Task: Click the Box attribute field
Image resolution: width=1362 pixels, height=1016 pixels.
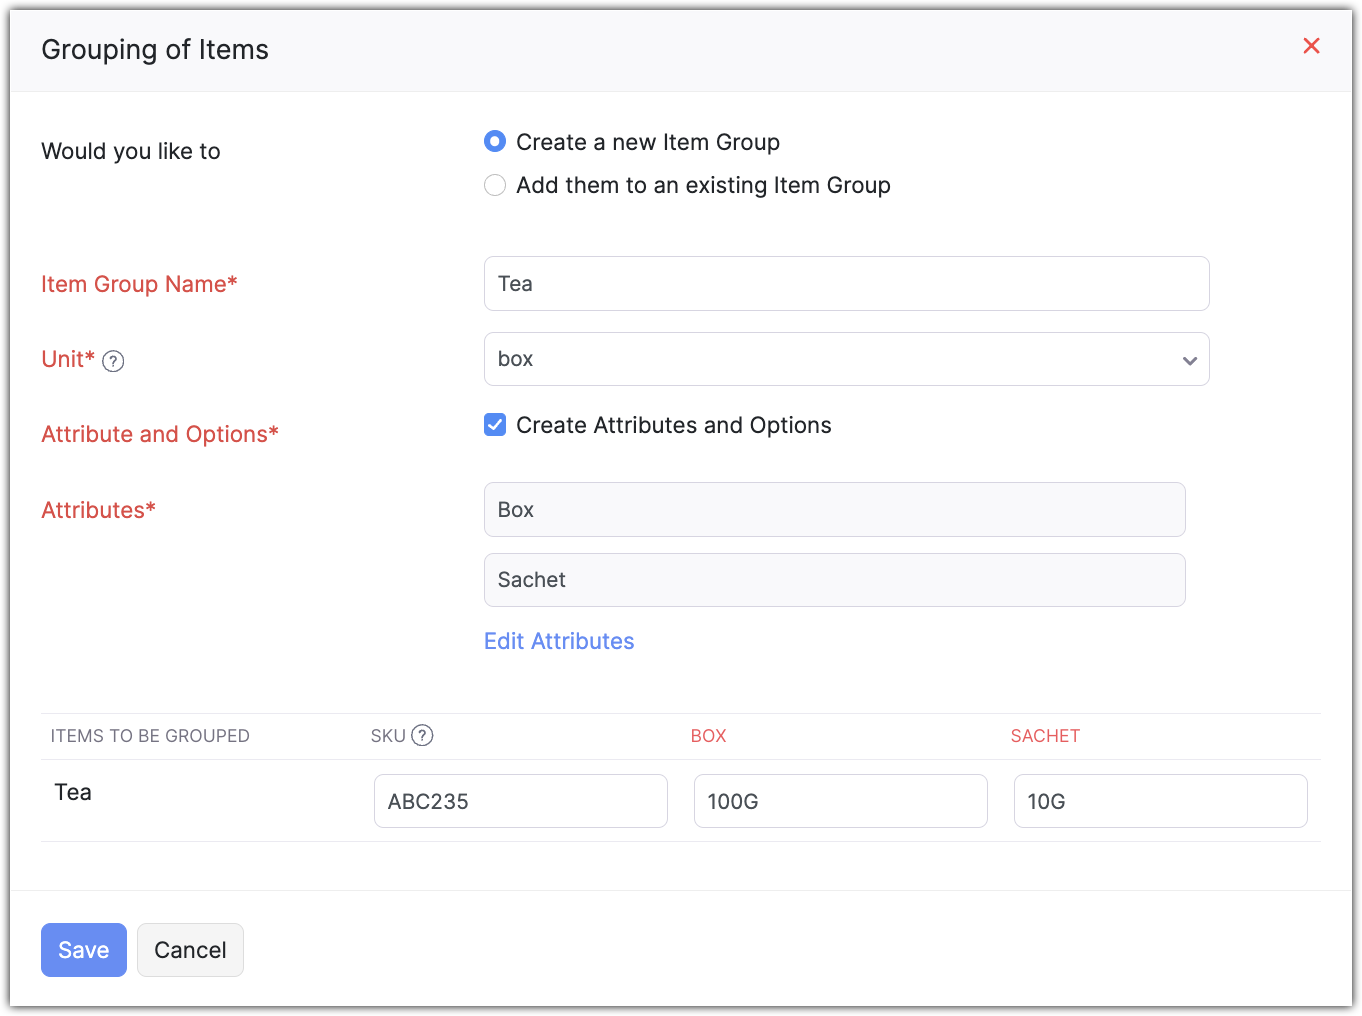Action: (x=834, y=510)
